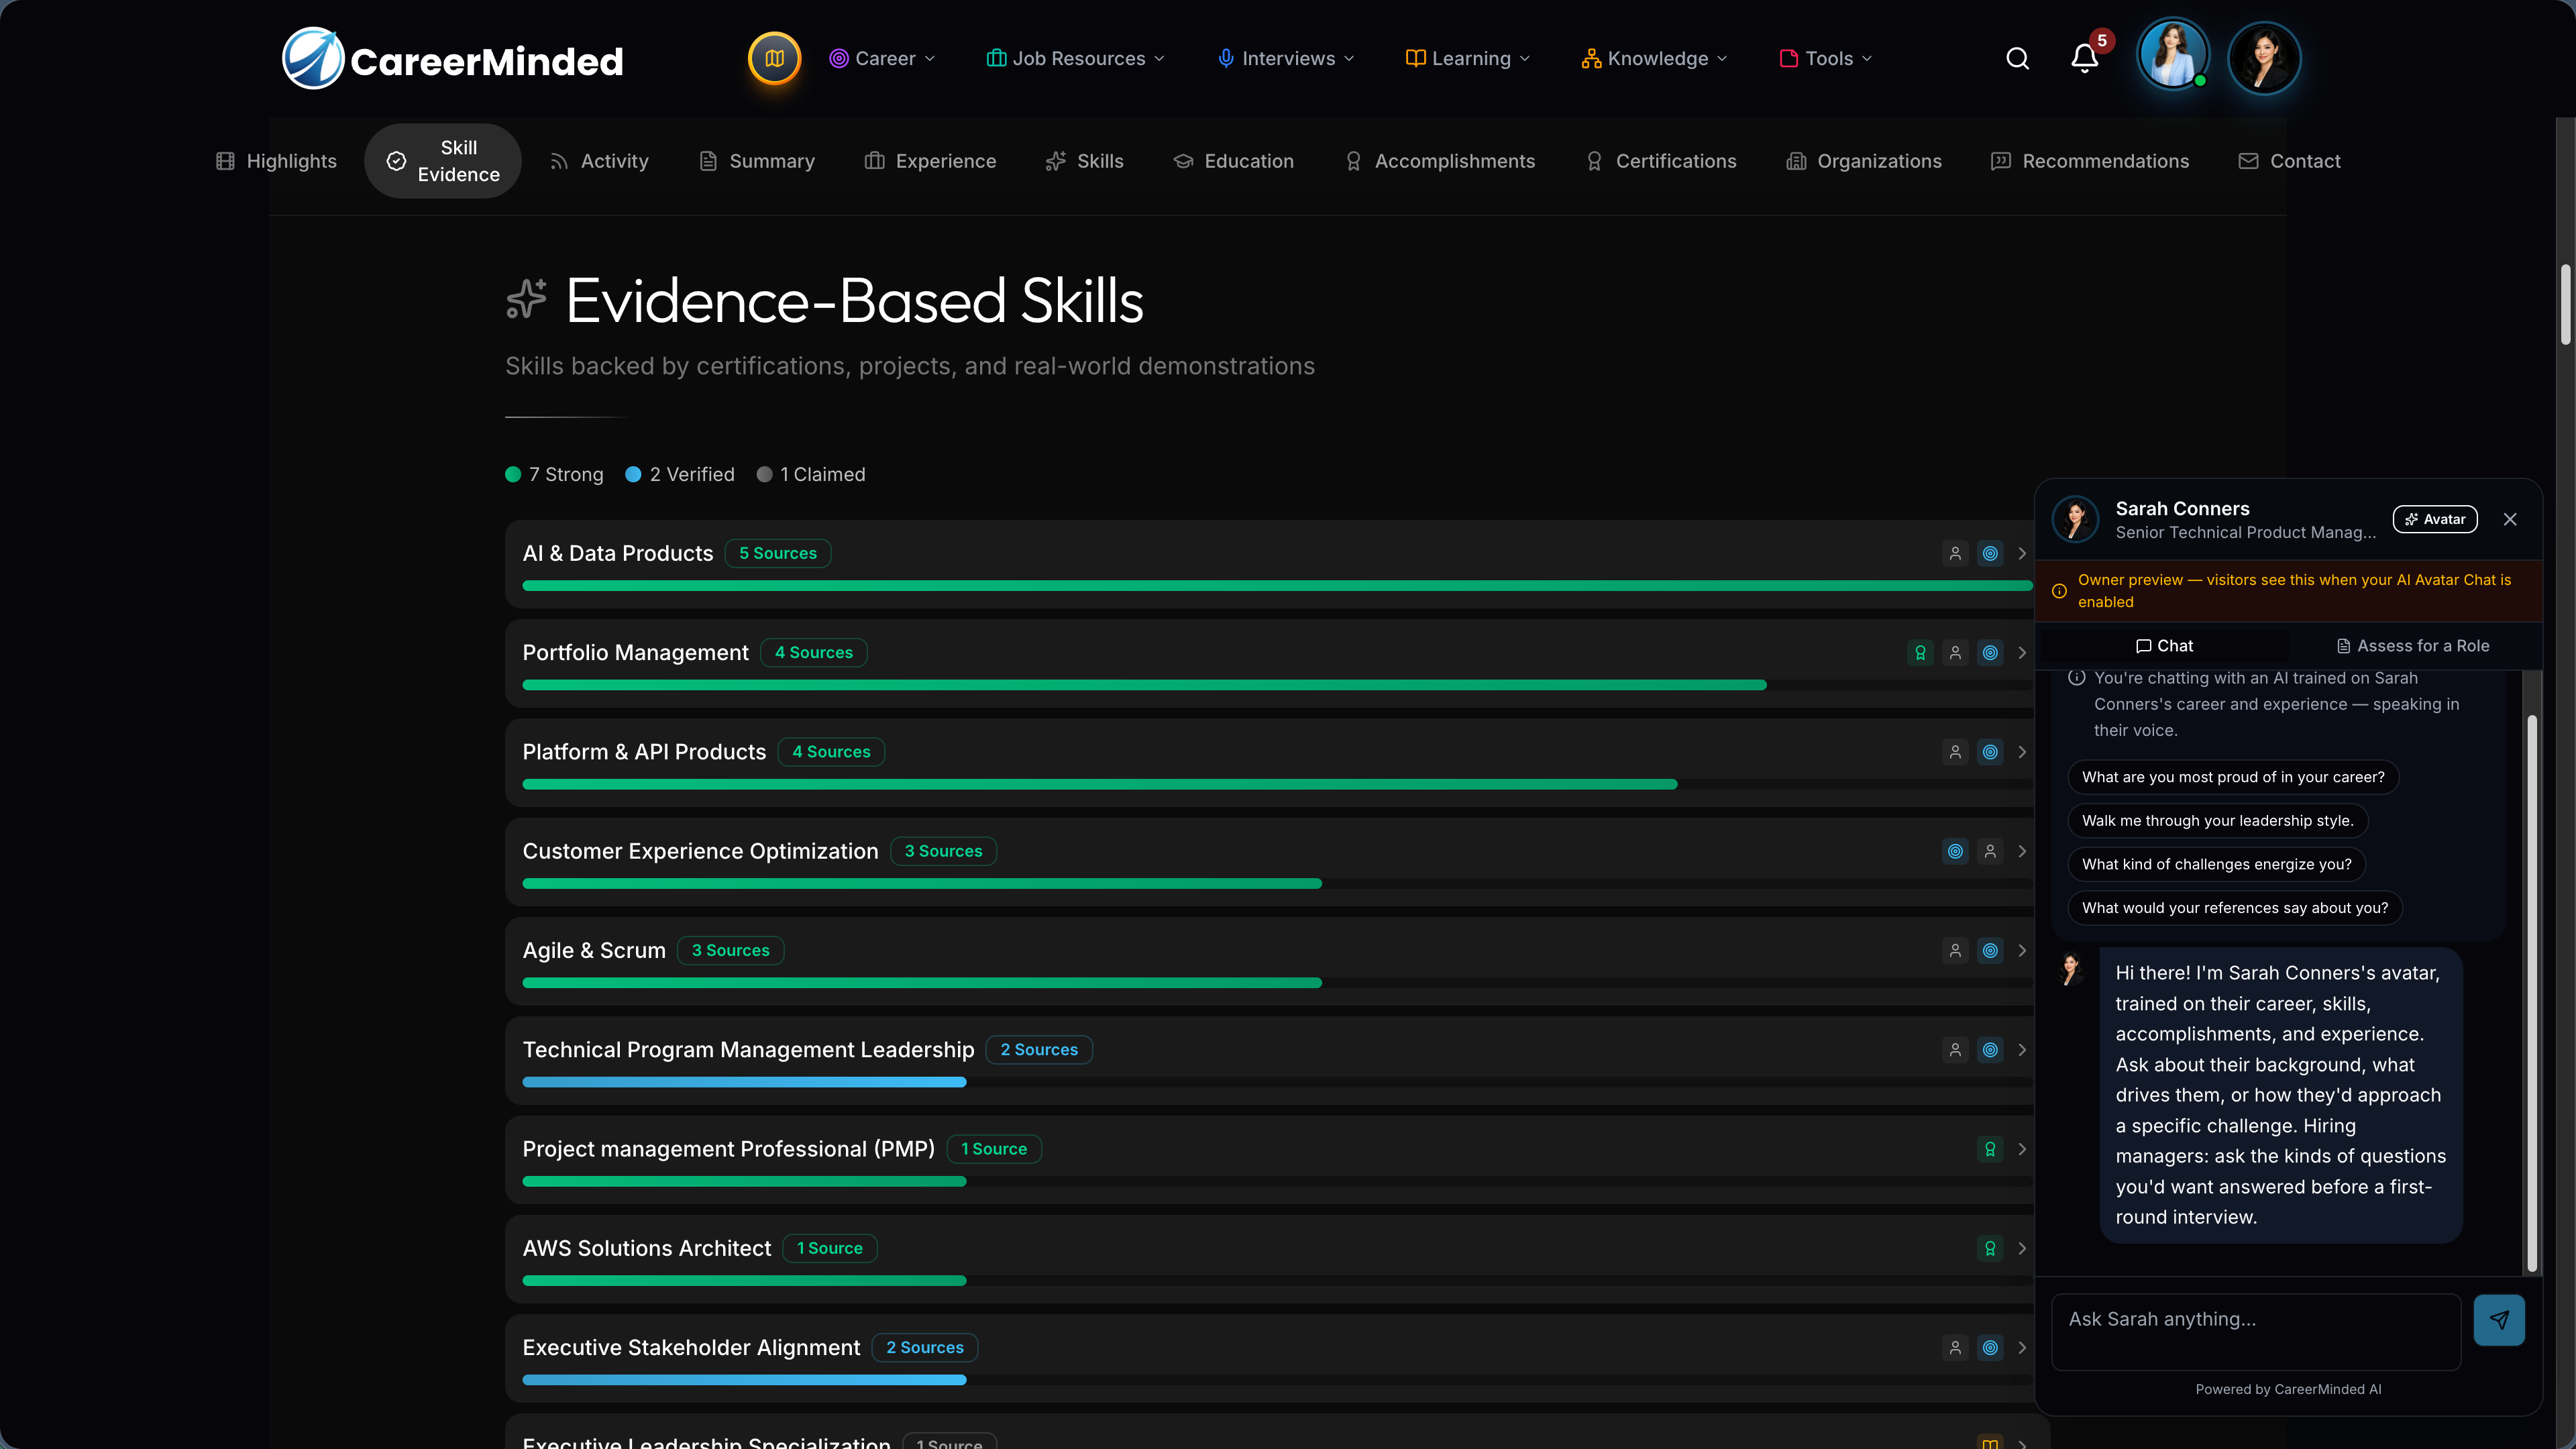Click the certificate badge in PMP row
2576x1449 pixels.
click(x=1990, y=1149)
